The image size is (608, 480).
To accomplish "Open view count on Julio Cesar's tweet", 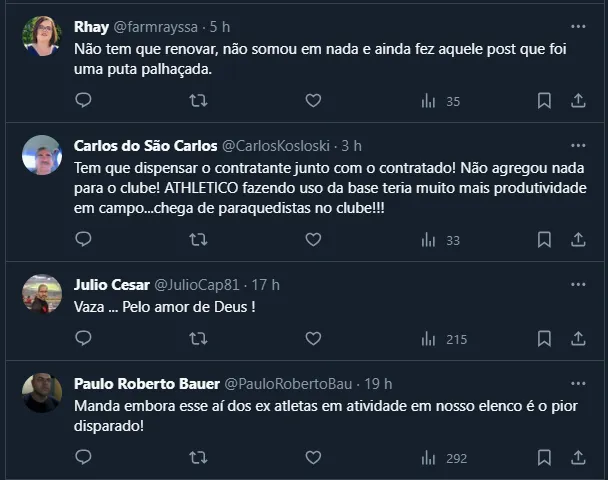I will (x=443, y=339).
